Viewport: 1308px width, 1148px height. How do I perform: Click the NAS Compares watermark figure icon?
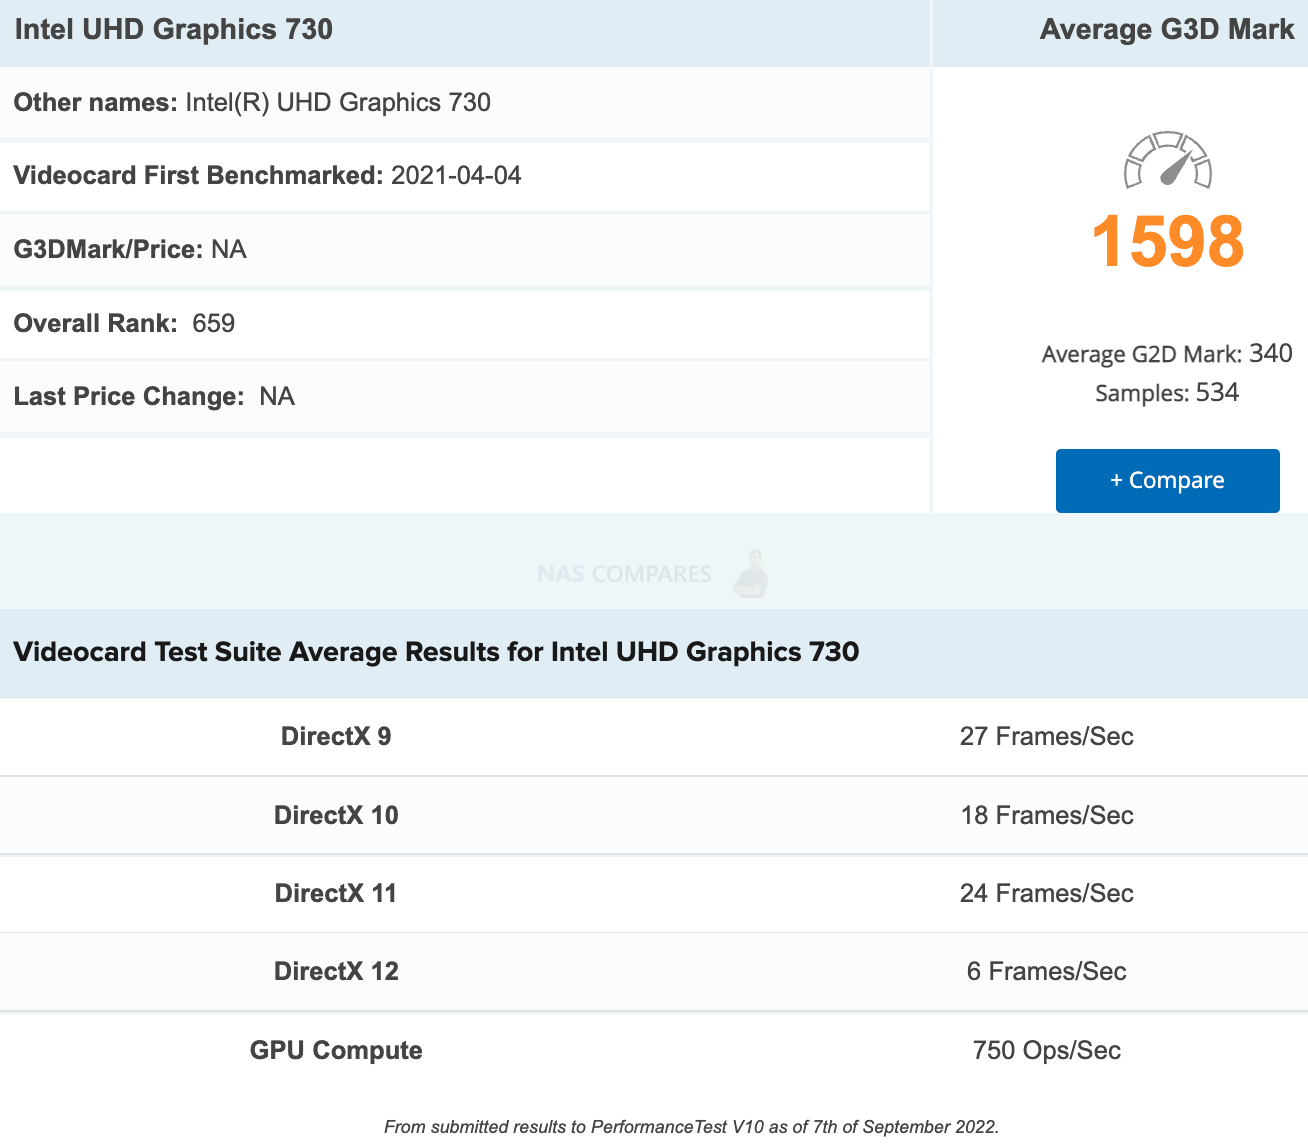(751, 574)
